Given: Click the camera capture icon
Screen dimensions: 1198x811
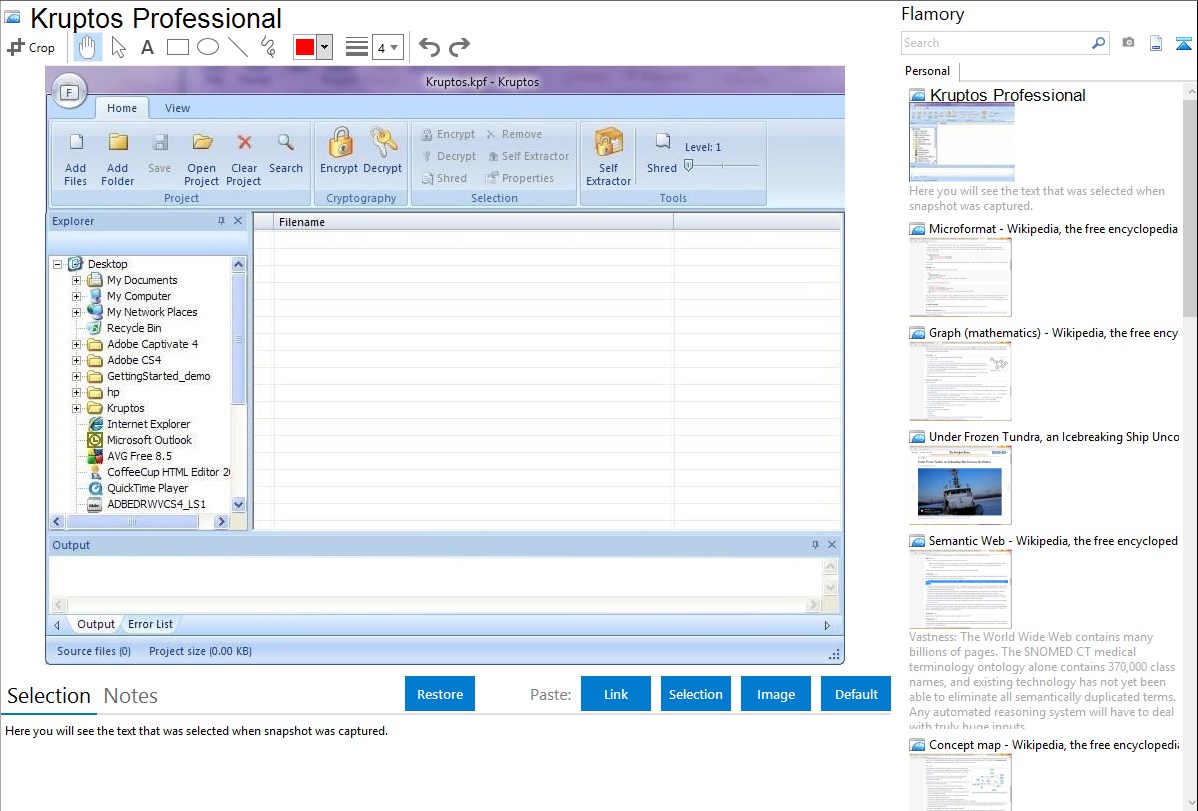Looking at the screenshot, I should [x=1128, y=43].
